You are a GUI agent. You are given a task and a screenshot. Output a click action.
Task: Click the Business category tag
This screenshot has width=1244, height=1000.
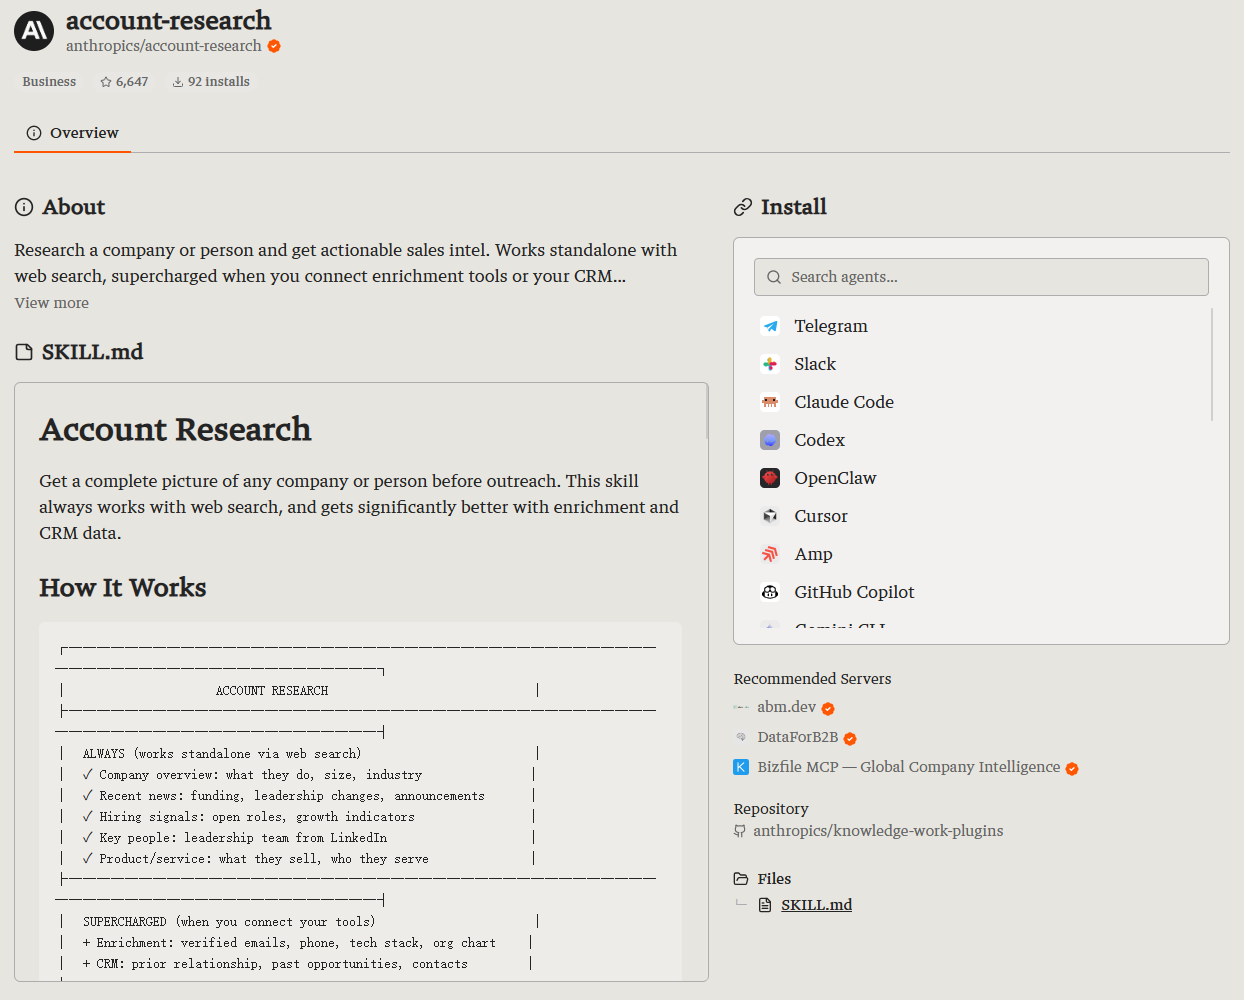pyautogui.click(x=49, y=82)
